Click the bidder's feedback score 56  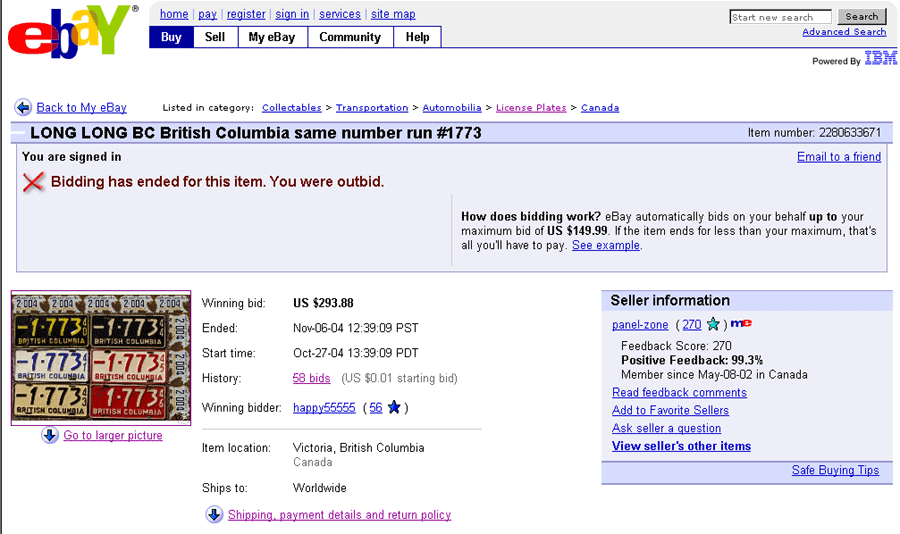(376, 408)
